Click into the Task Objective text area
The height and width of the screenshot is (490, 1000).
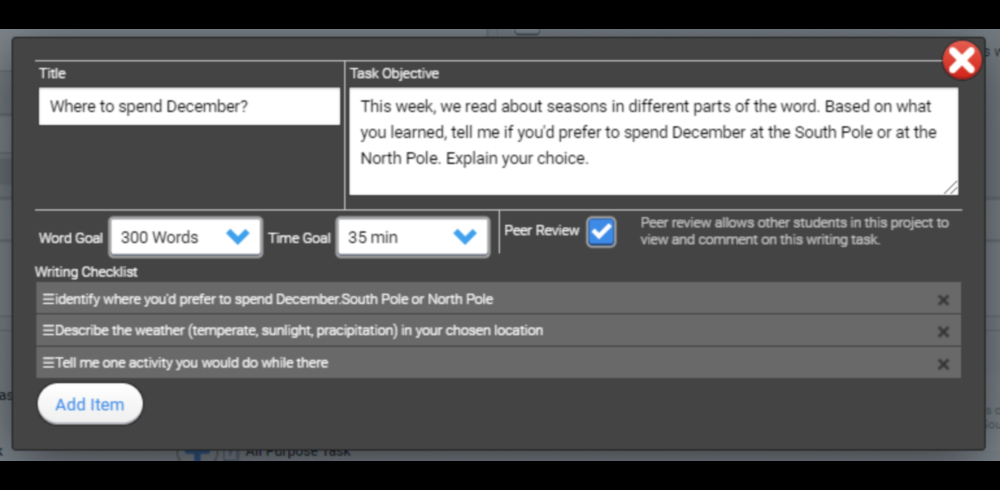pyautogui.click(x=653, y=141)
